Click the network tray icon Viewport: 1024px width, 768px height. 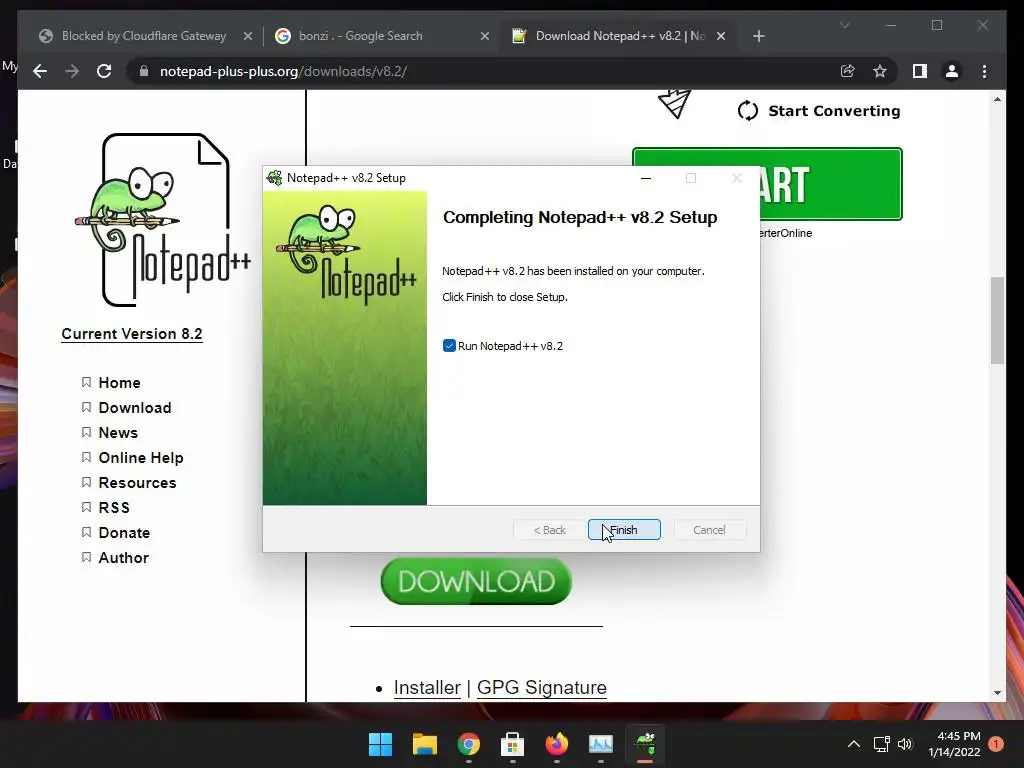click(882, 744)
